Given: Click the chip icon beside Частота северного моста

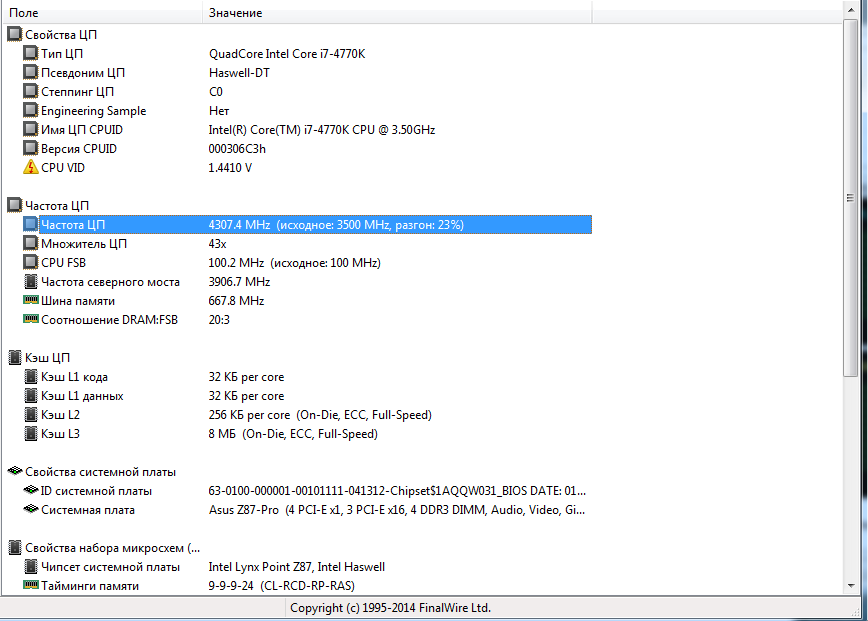Looking at the screenshot, I should pyautogui.click(x=31, y=281).
